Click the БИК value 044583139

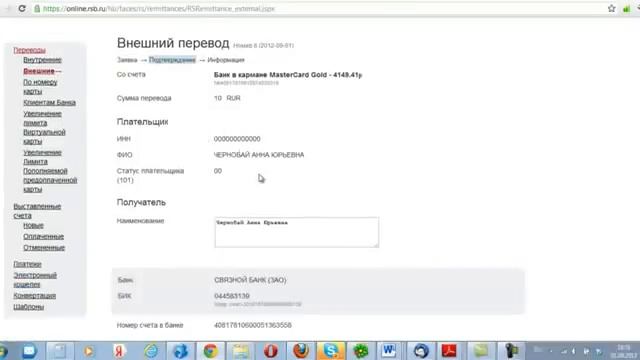(232, 296)
